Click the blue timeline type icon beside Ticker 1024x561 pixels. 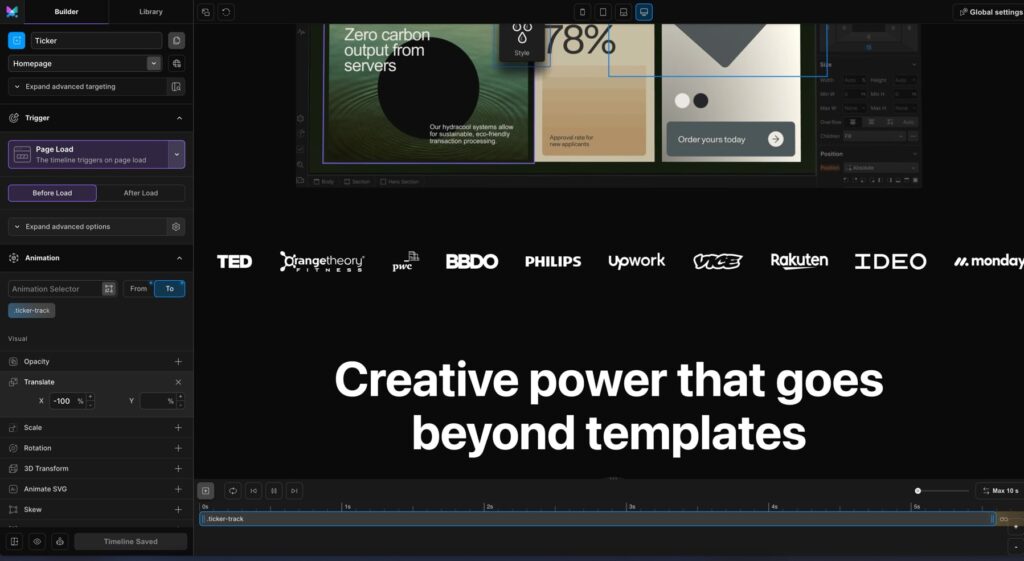(x=16, y=40)
